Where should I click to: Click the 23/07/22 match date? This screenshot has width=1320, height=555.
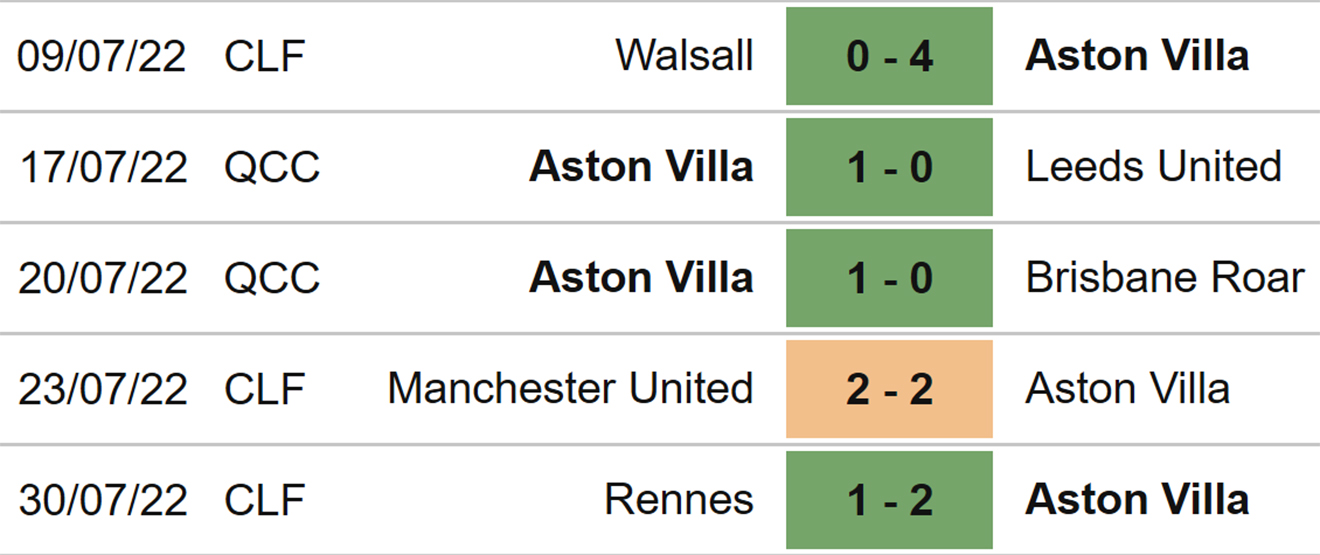[x=102, y=389]
